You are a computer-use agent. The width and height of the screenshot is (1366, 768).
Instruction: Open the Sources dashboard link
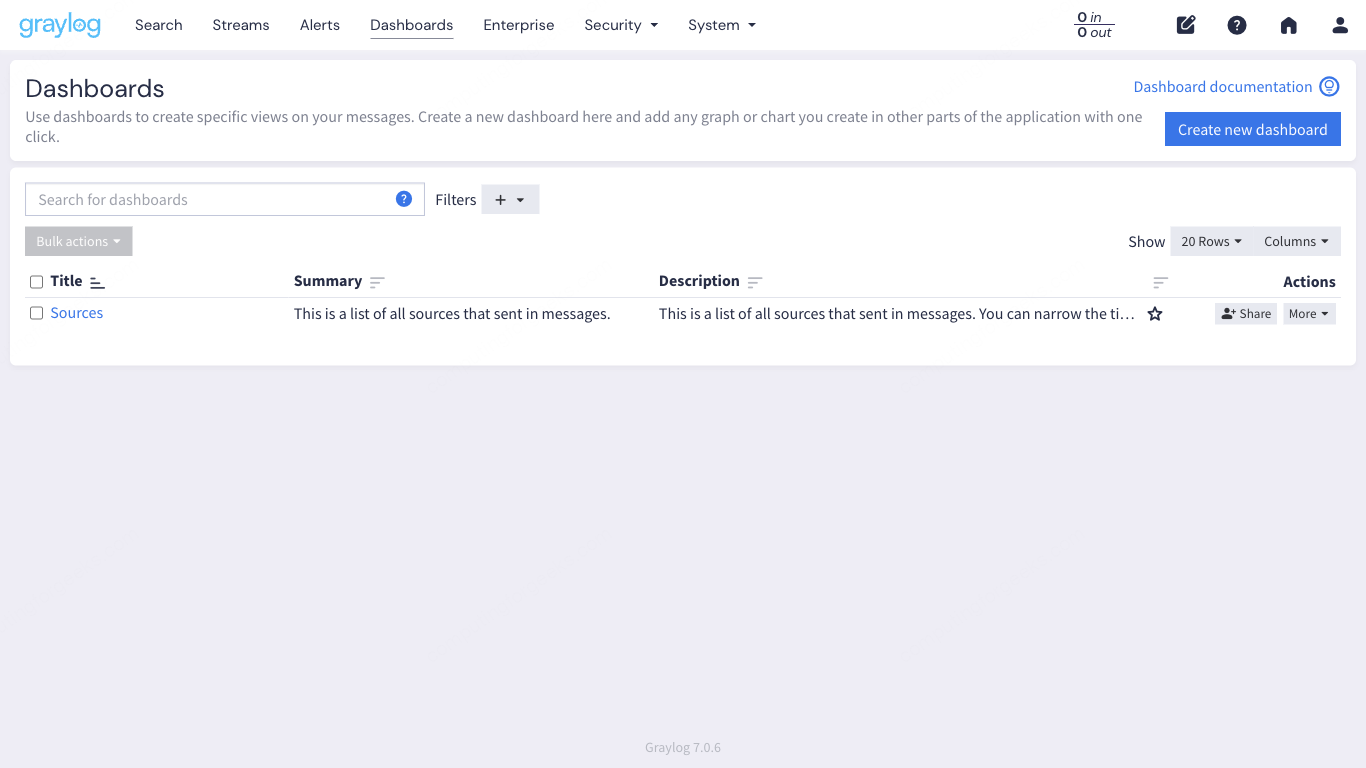[x=77, y=313]
